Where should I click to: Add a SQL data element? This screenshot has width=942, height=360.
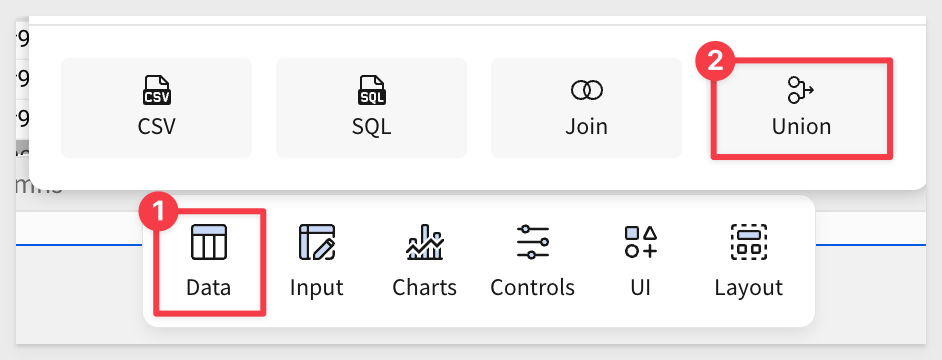tap(371, 108)
